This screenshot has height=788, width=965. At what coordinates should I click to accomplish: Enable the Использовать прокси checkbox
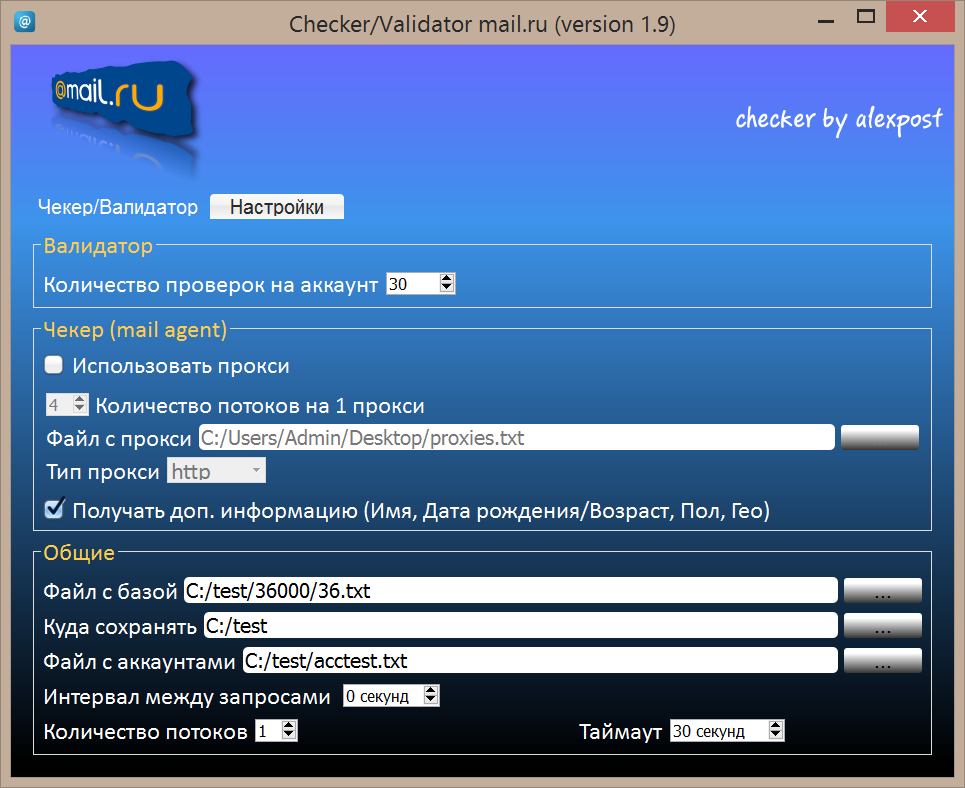click(54, 365)
